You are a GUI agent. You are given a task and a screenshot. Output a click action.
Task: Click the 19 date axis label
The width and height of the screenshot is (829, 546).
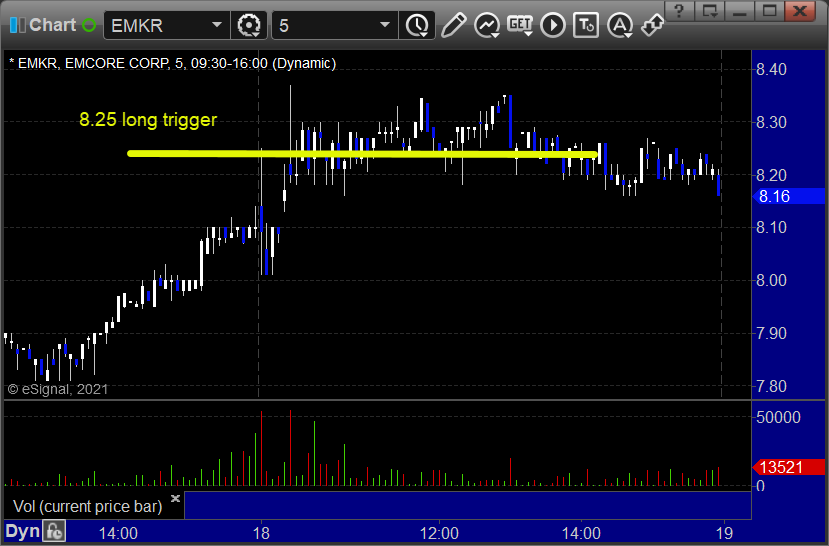click(x=724, y=533)
